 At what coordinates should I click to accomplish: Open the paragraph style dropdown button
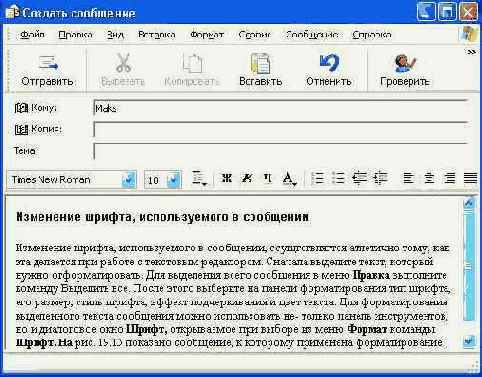[x=199, y=179]
